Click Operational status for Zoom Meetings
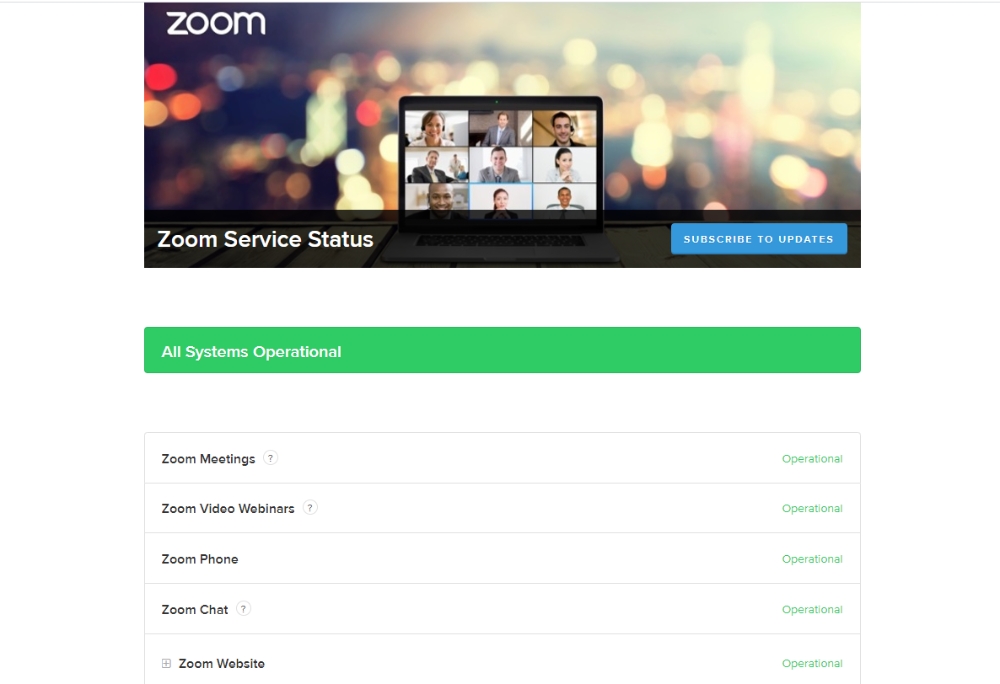 coord(812,459)
